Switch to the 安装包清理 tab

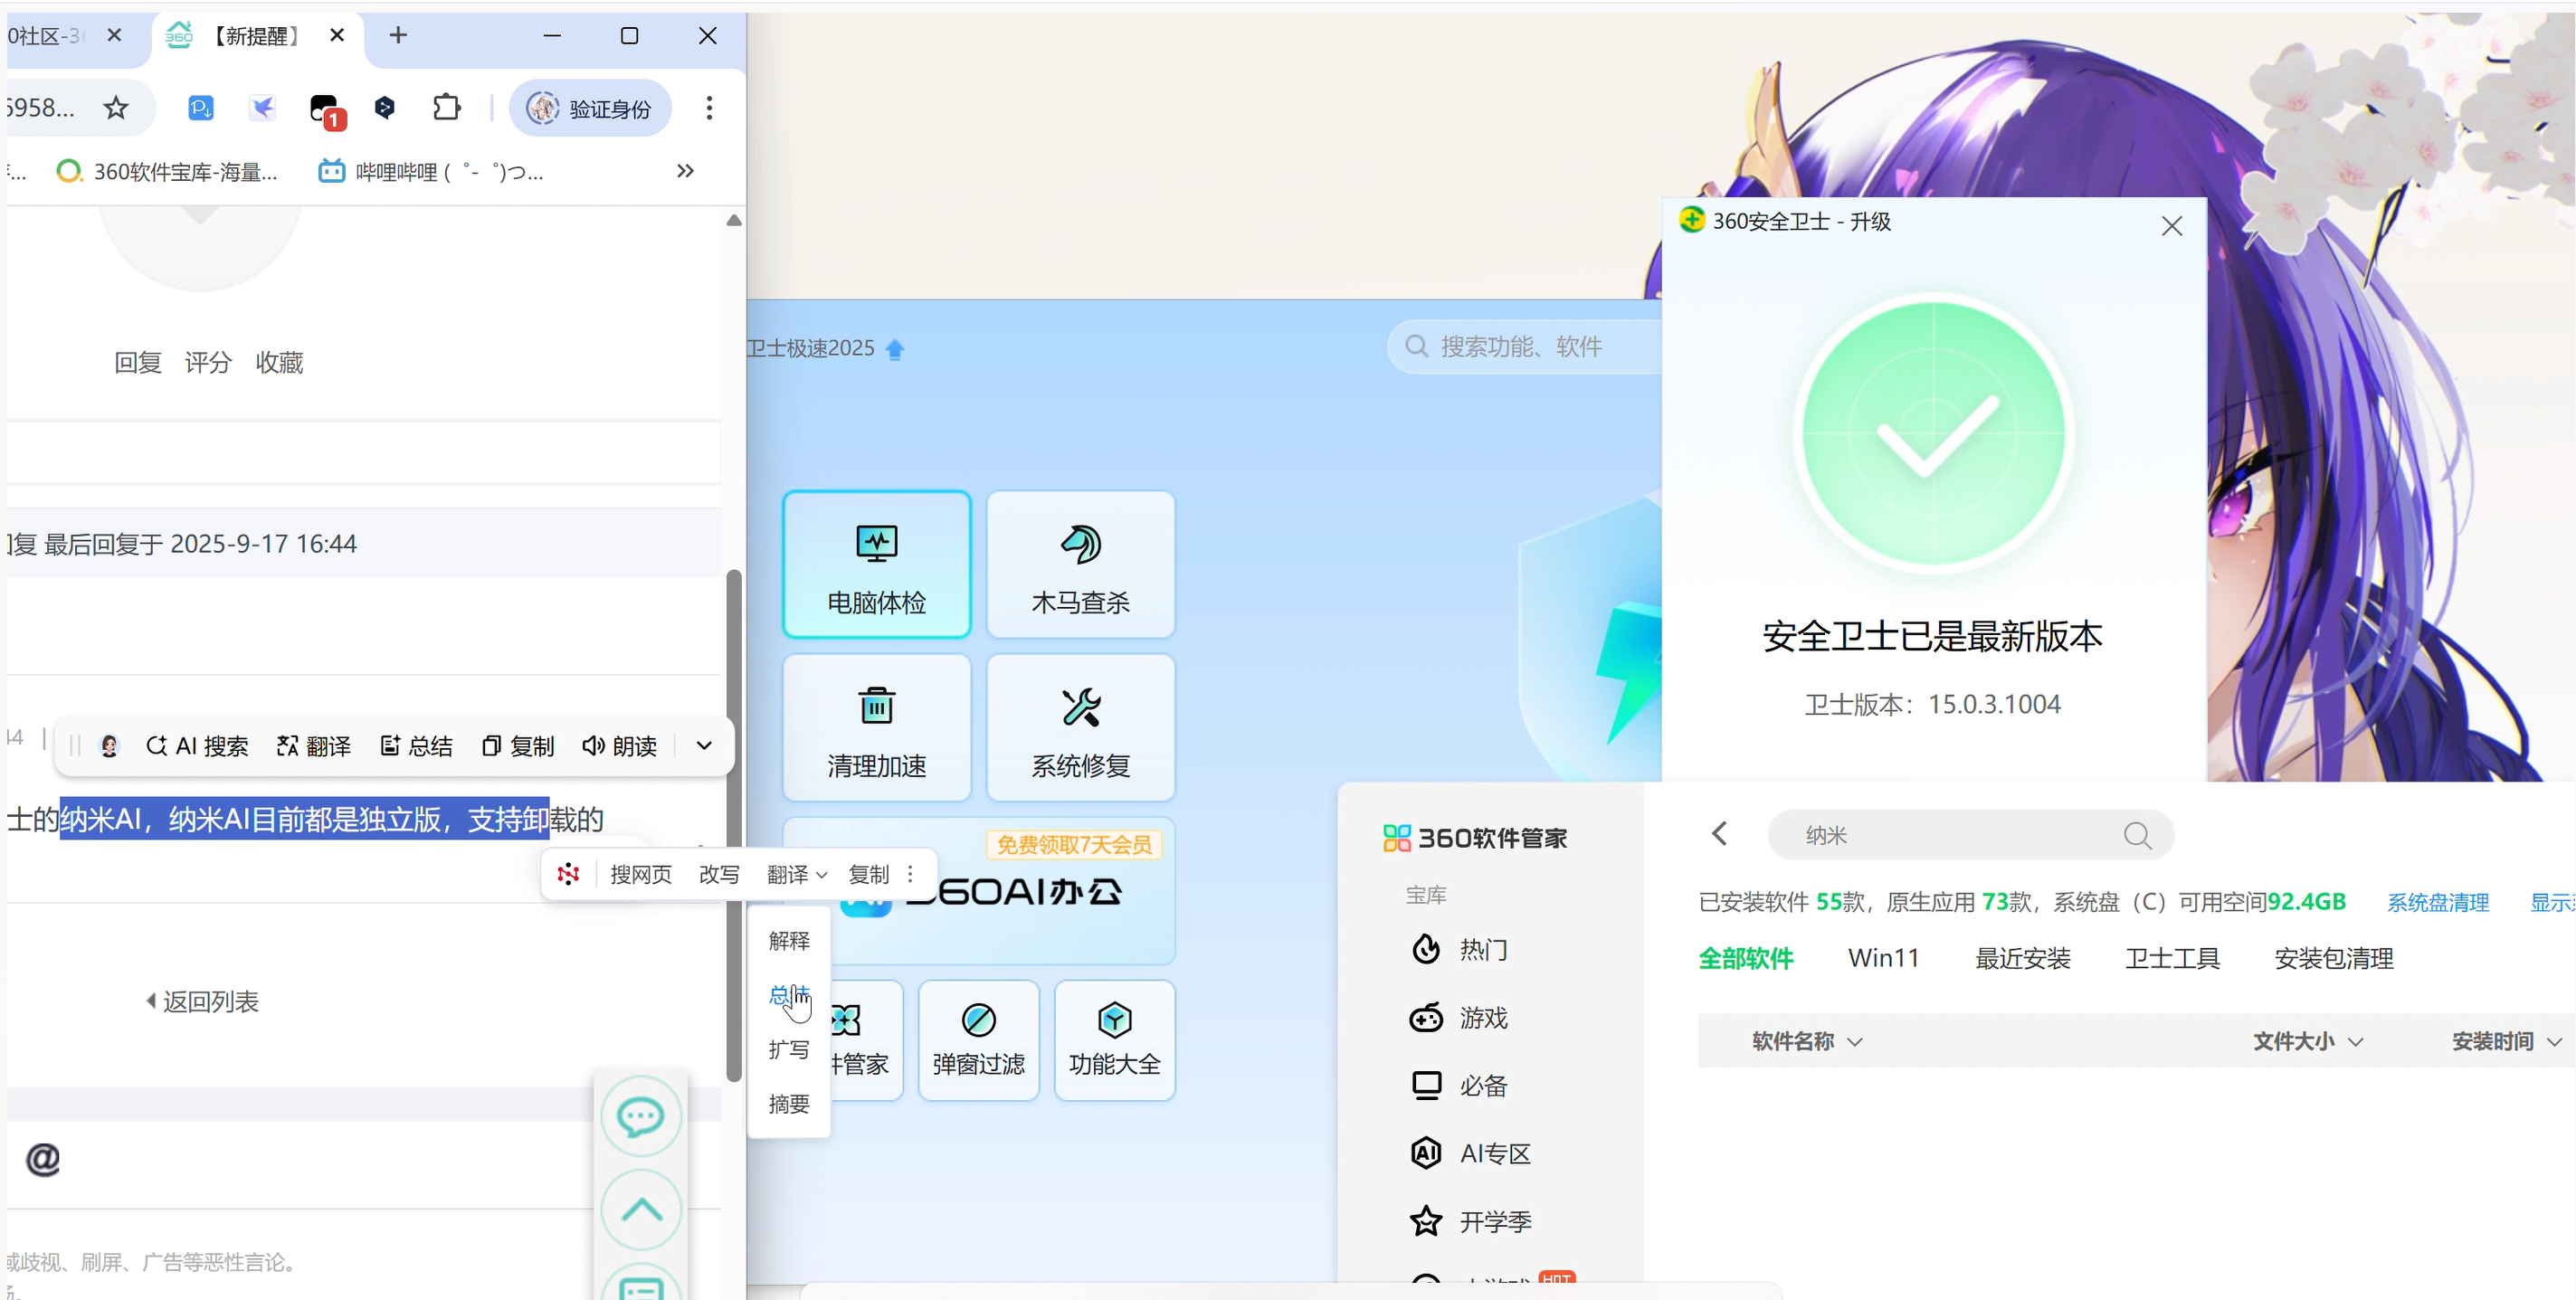(x=2333, y=958)
